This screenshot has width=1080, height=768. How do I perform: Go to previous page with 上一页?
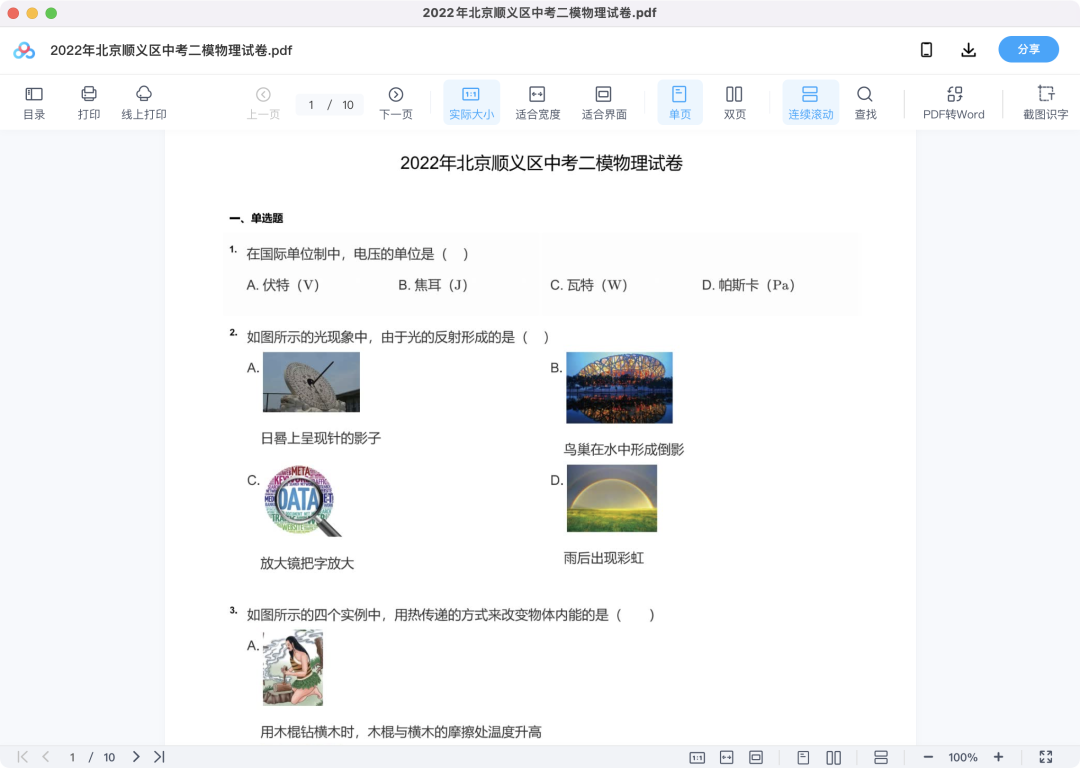coord(263,103)
